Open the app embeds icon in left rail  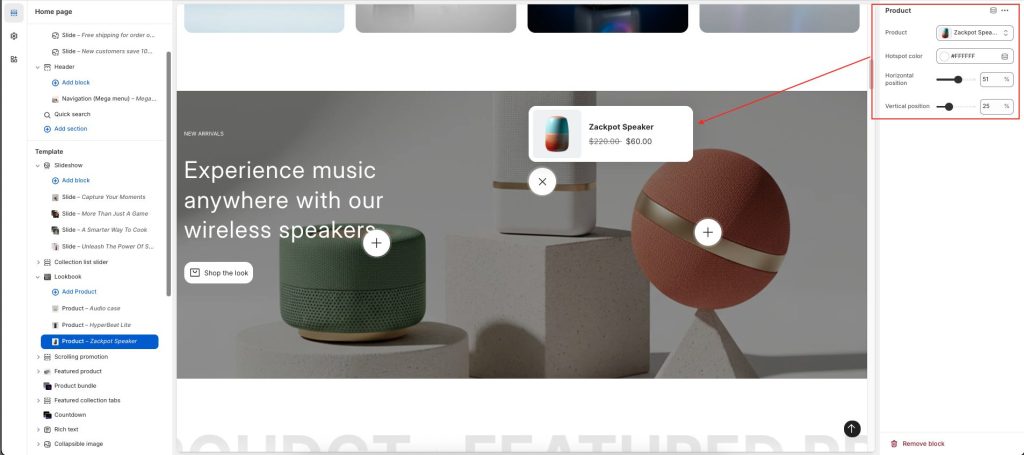[x=14, y=59]
